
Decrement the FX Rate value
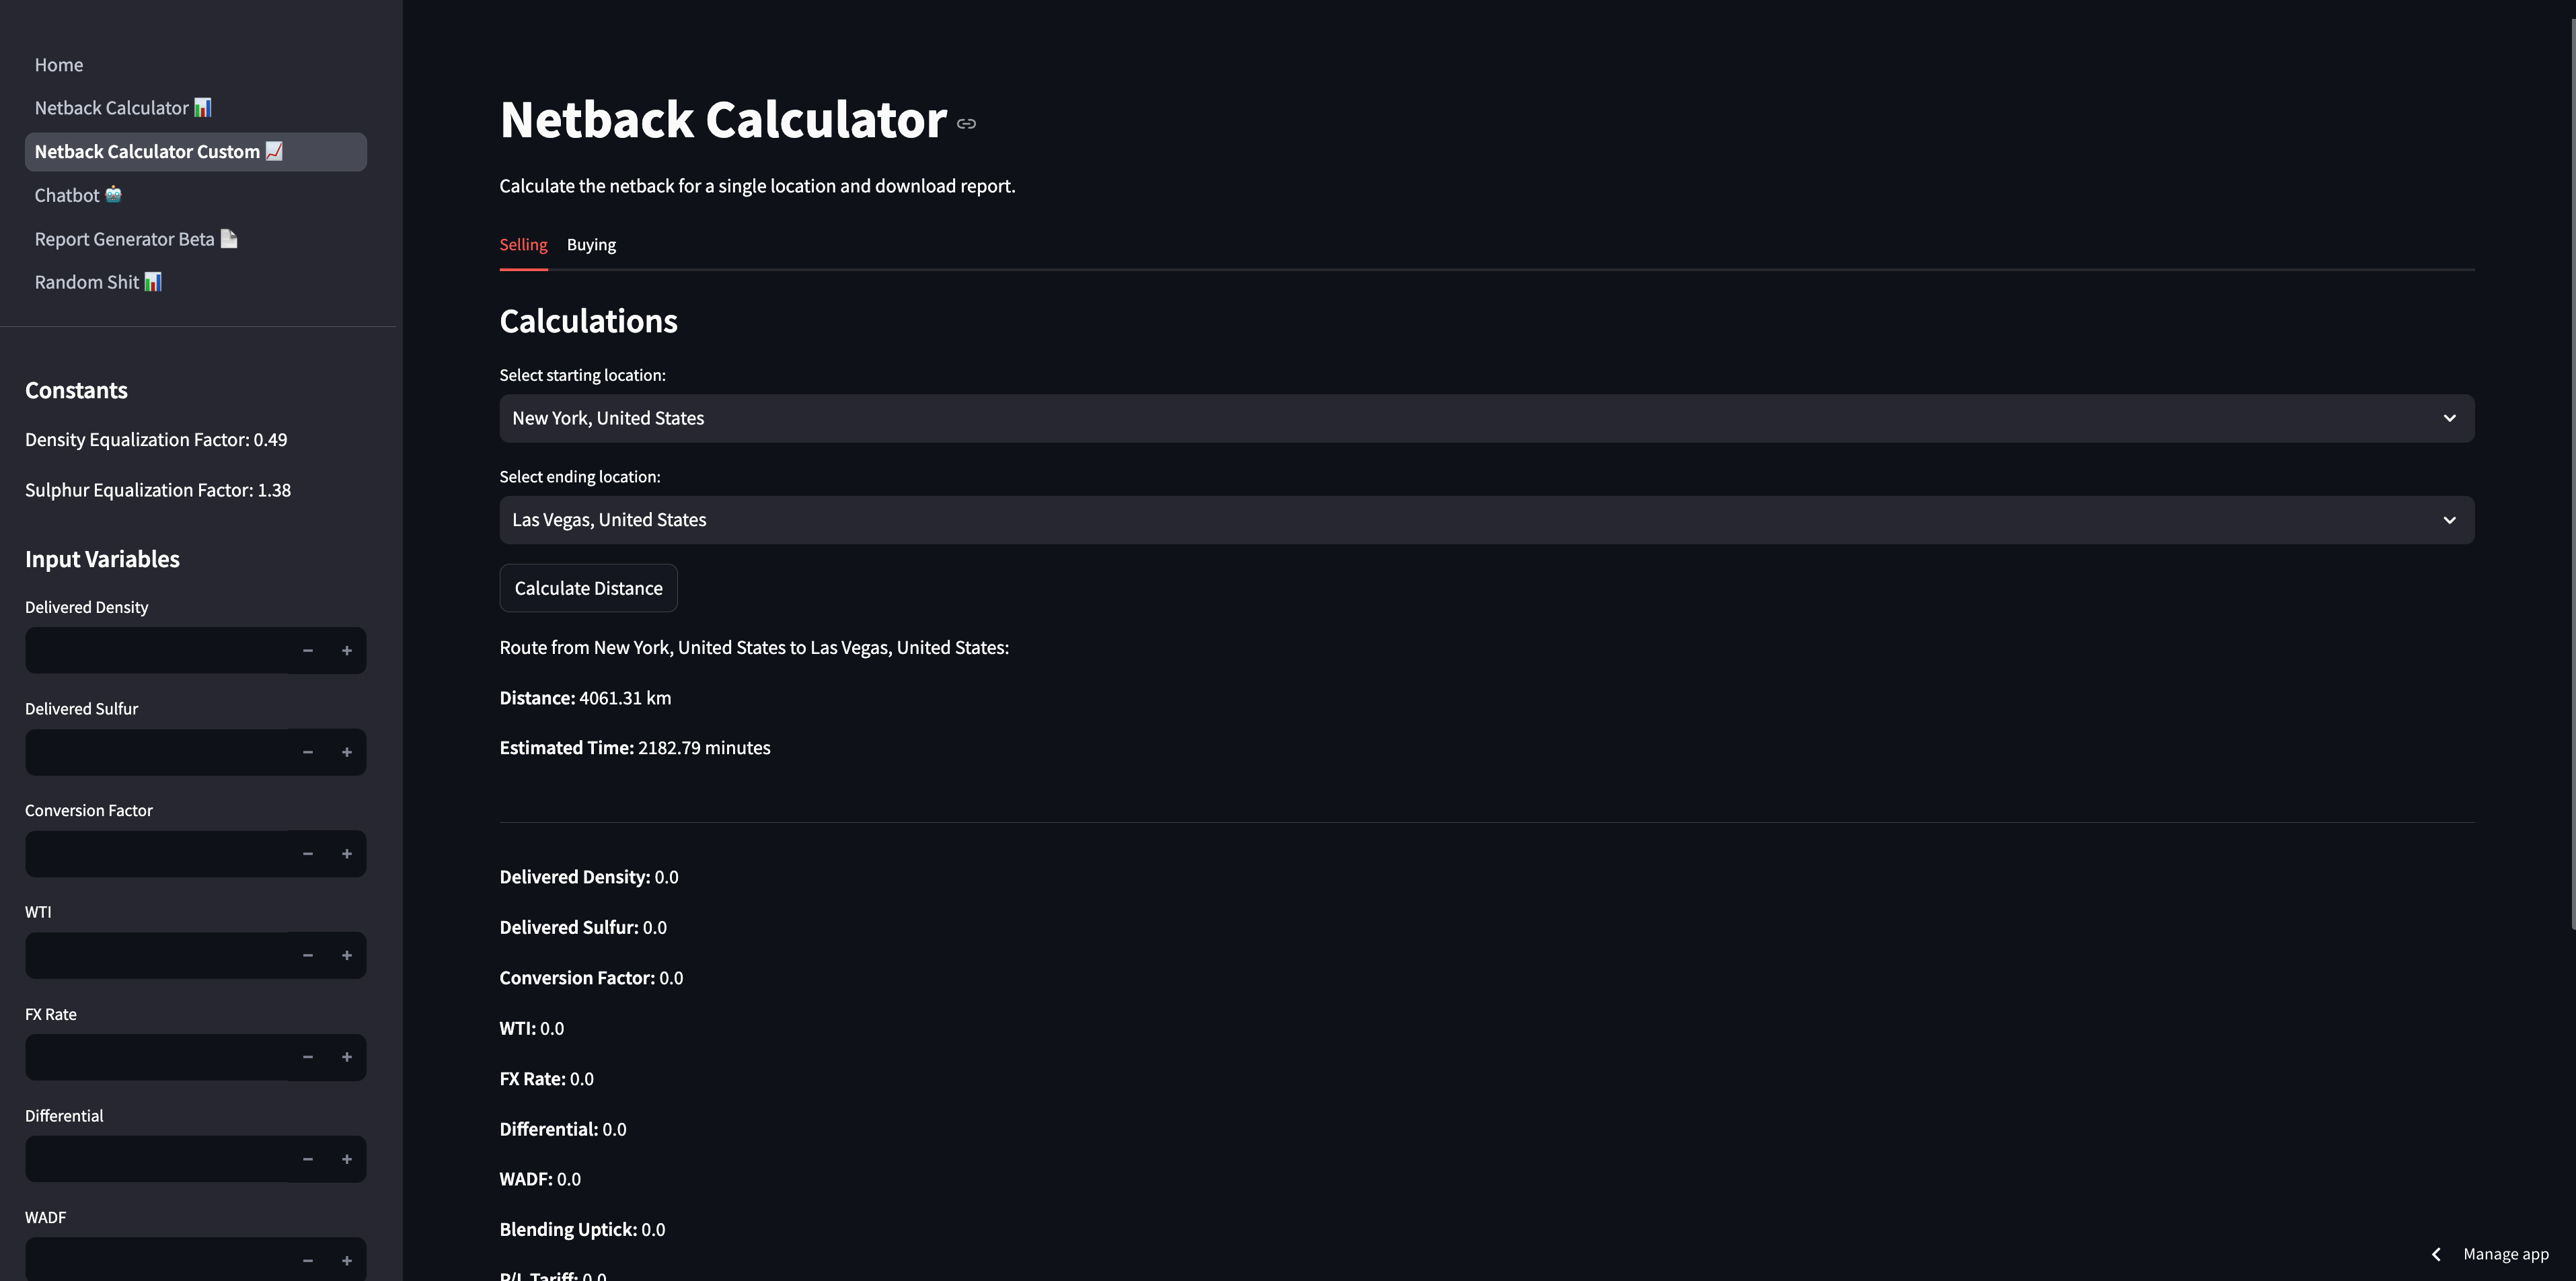pyautogui.click(x=307, y=1057)
